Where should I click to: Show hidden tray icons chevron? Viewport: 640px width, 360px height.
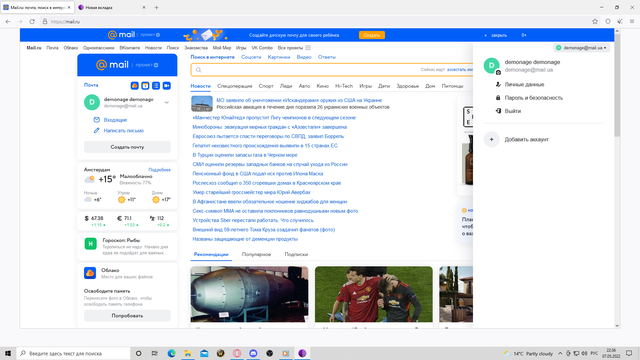tap(560, 353)
